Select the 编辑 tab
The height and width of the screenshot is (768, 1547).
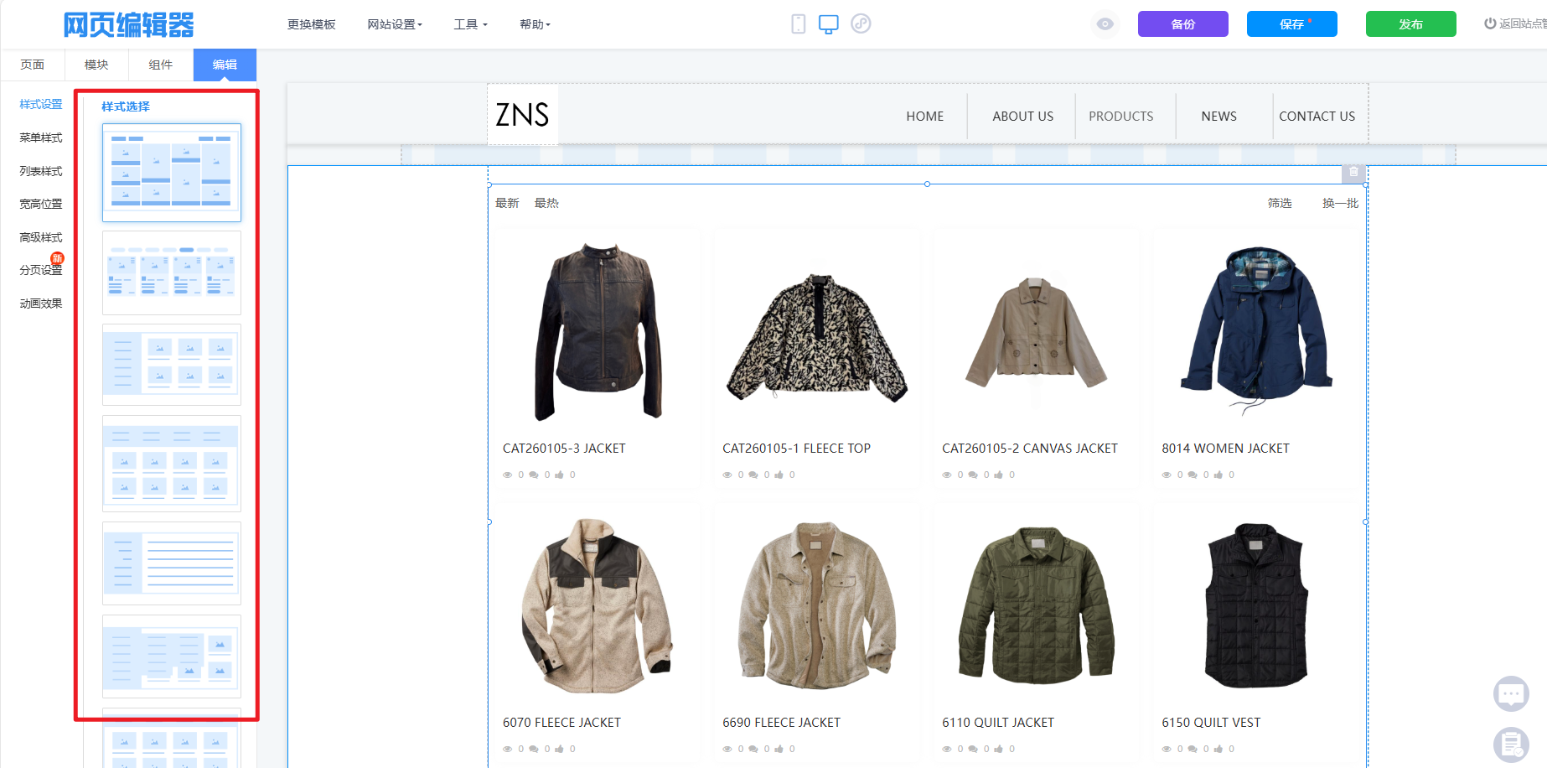coord(225,65)
